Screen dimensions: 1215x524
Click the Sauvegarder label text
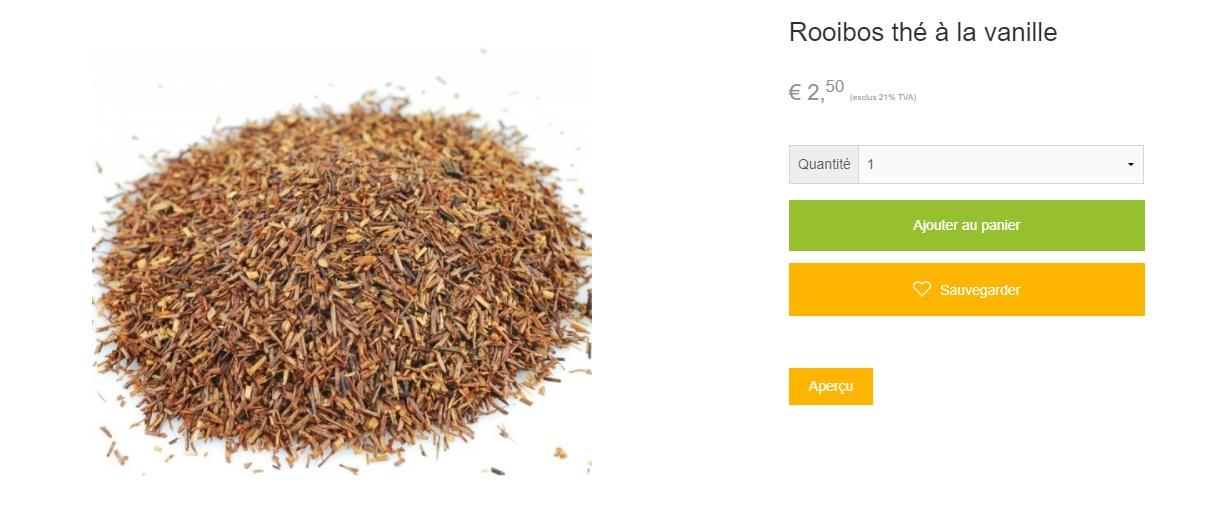point(980,290)
